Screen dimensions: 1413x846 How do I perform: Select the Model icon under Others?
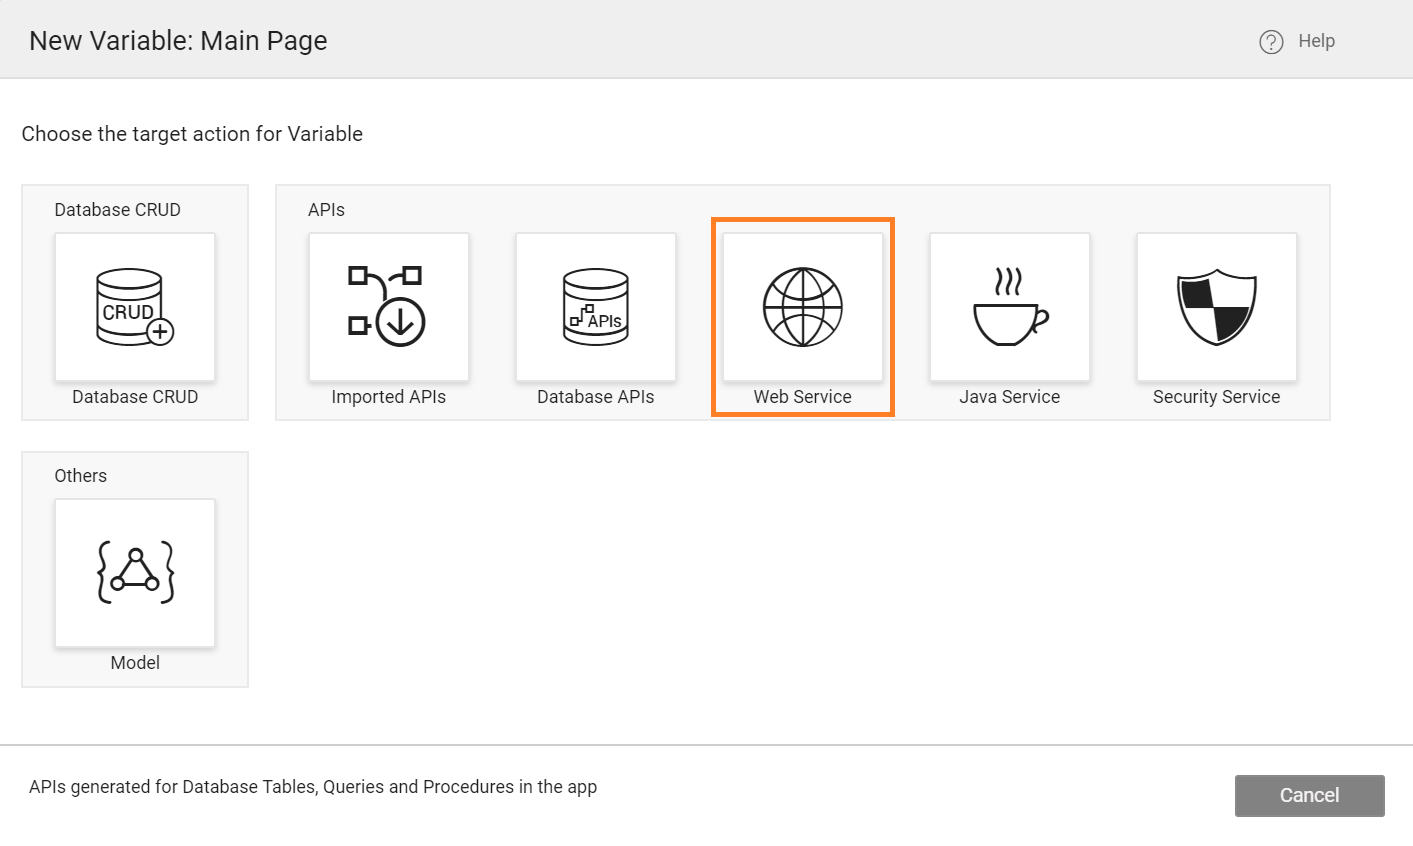point(134,573)
